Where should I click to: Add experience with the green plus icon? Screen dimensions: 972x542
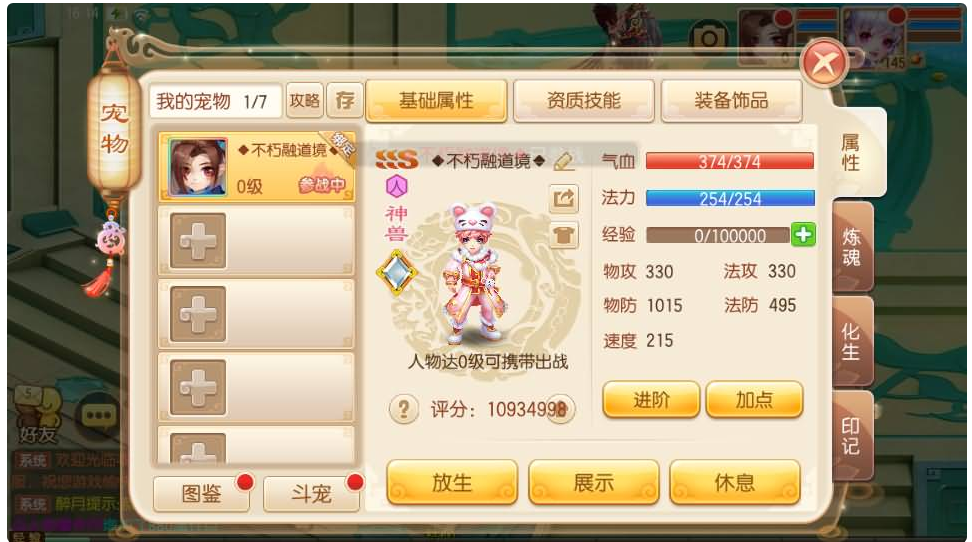point(803,234)
